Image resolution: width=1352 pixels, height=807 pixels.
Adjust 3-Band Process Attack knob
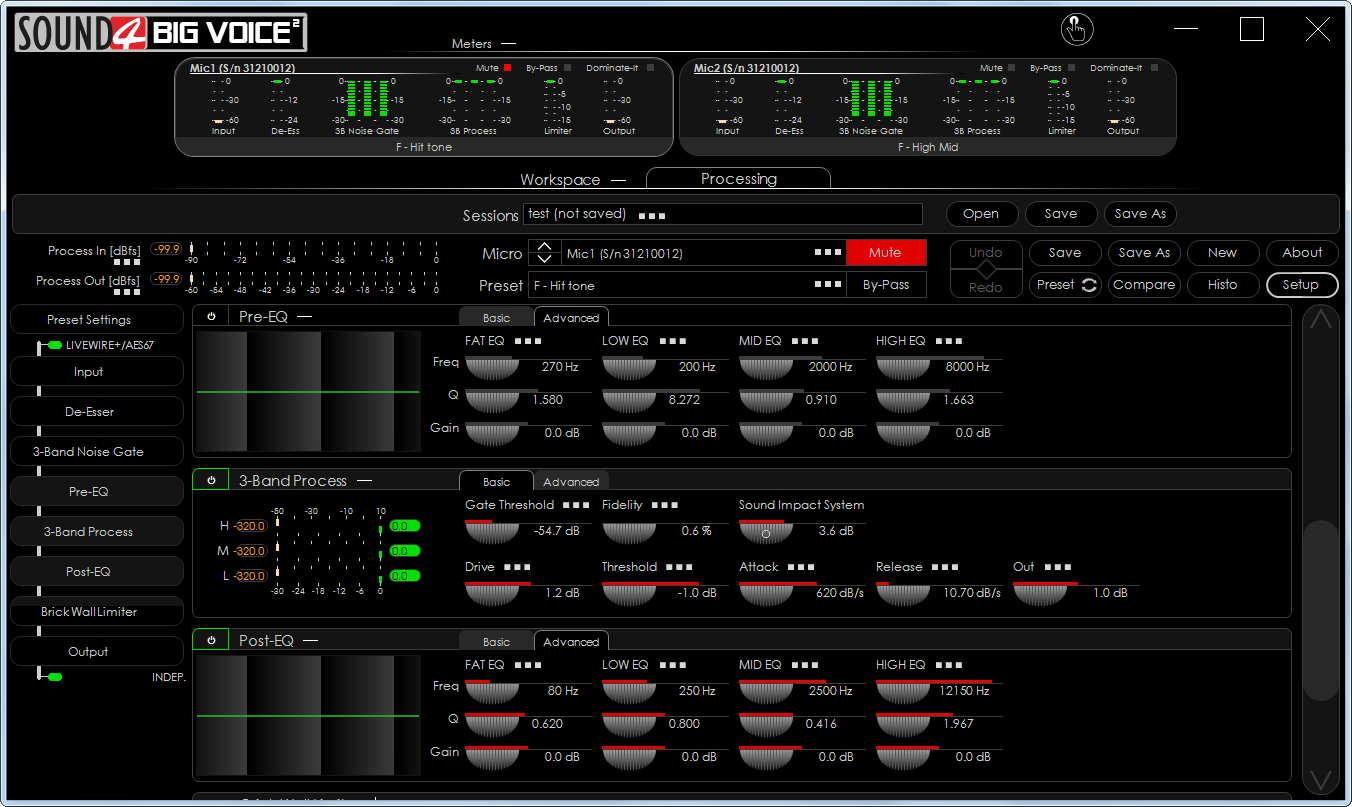pos(767,593)
